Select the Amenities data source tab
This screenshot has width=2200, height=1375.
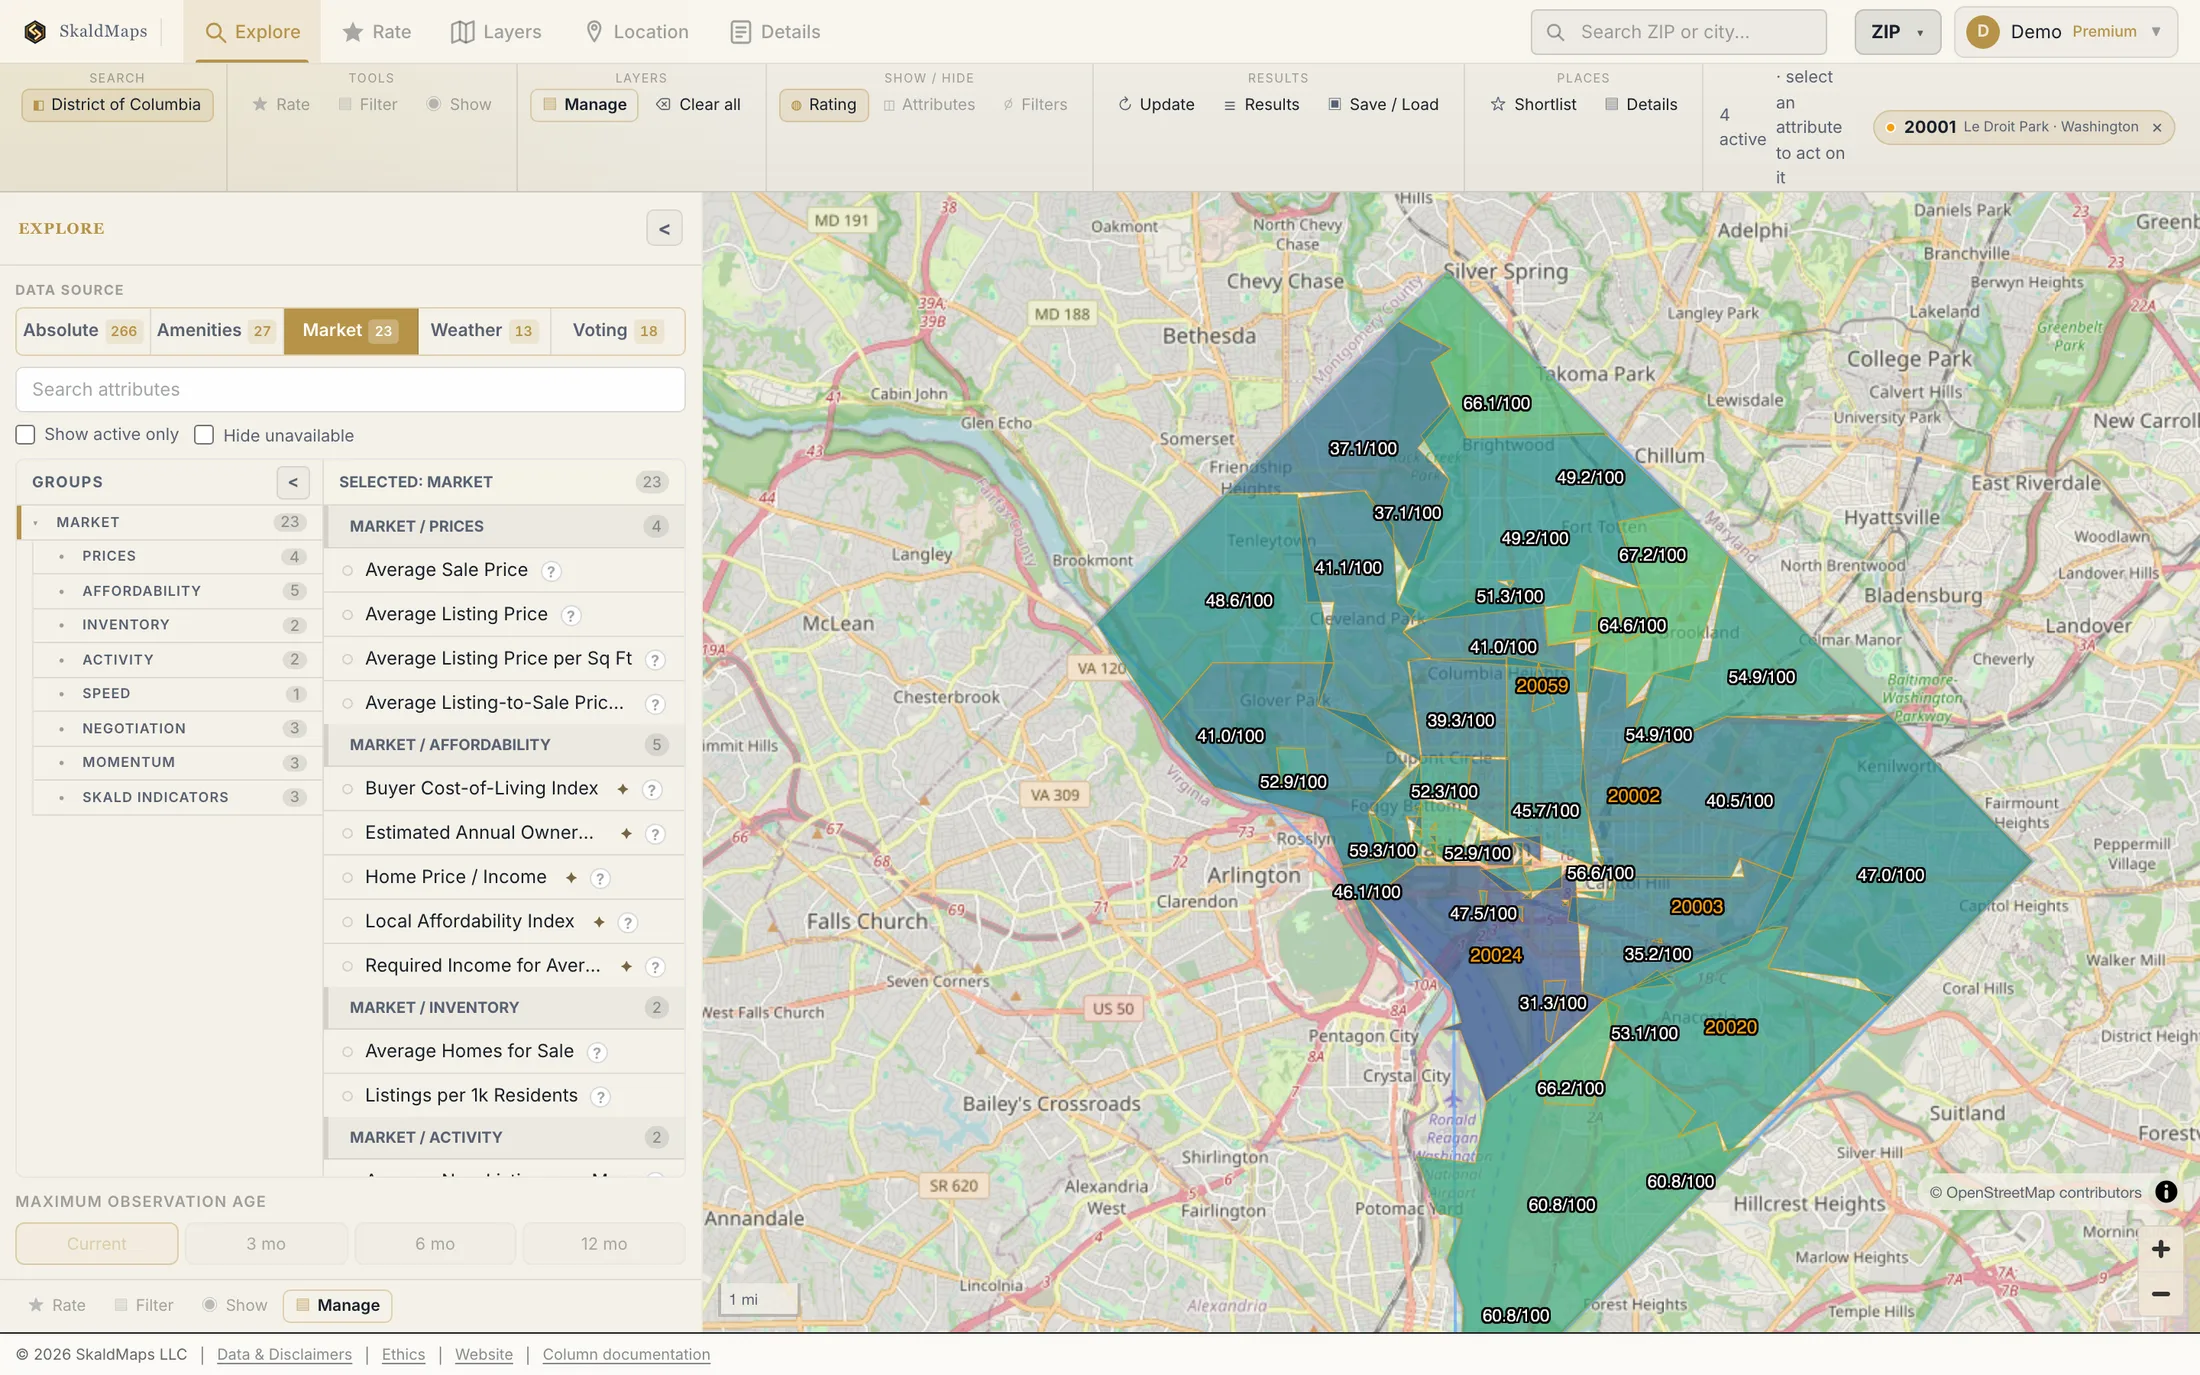[x=216, y=331]
